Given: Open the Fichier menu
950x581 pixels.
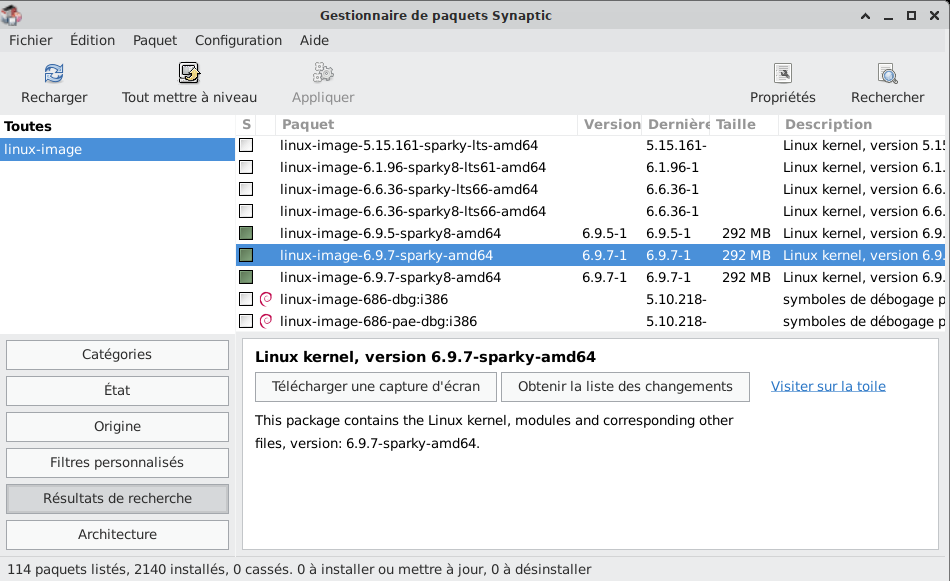Looking at the screenshot, I should 30,40.
